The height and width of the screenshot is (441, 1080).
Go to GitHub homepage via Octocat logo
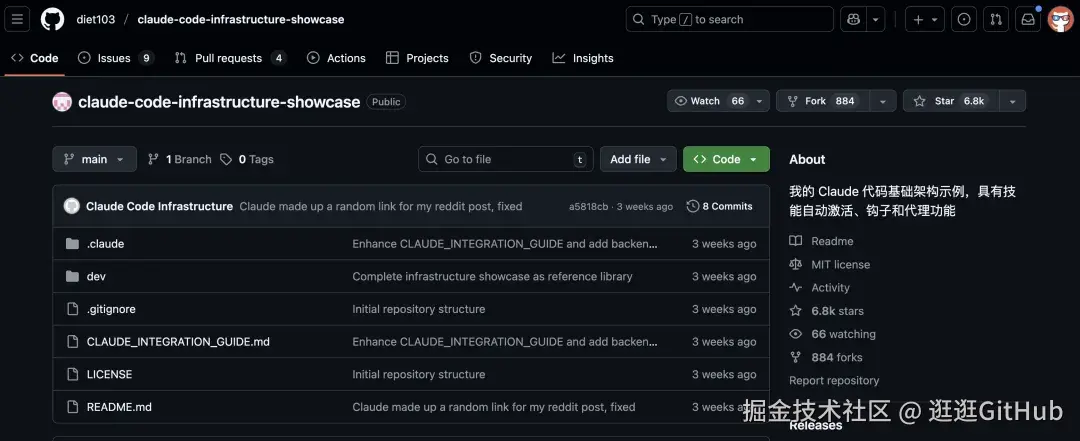click(52, 19)
